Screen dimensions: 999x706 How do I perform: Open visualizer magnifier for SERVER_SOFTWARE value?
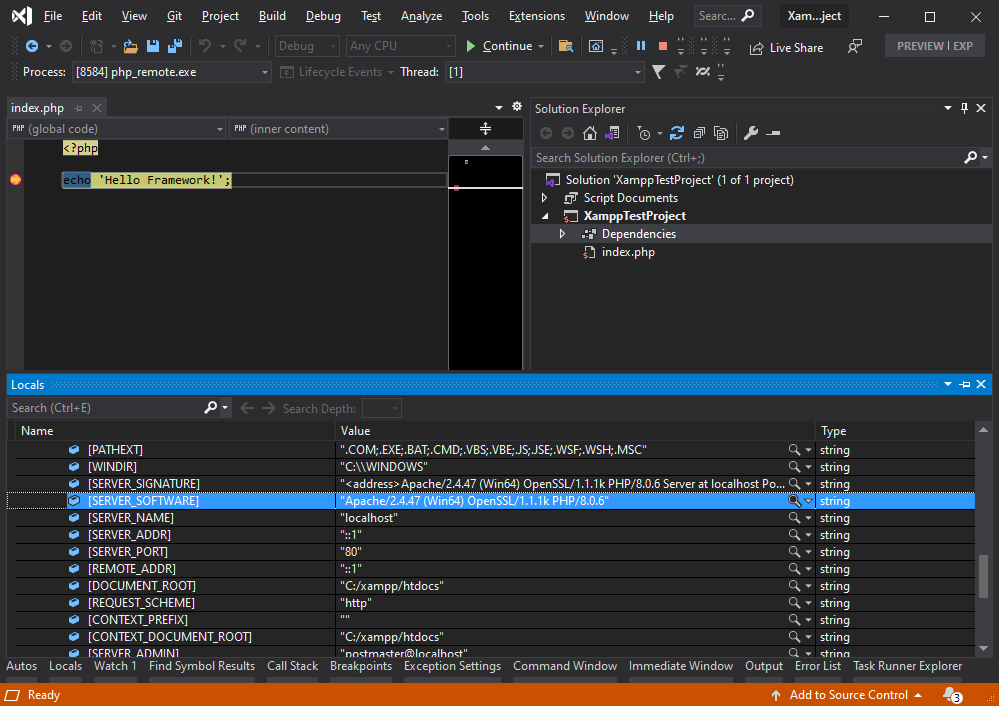[x=794, y=501]
